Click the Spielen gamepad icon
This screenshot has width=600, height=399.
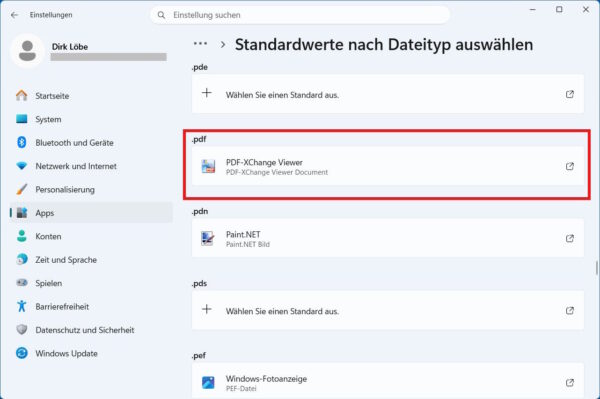(x=22, y=283)
